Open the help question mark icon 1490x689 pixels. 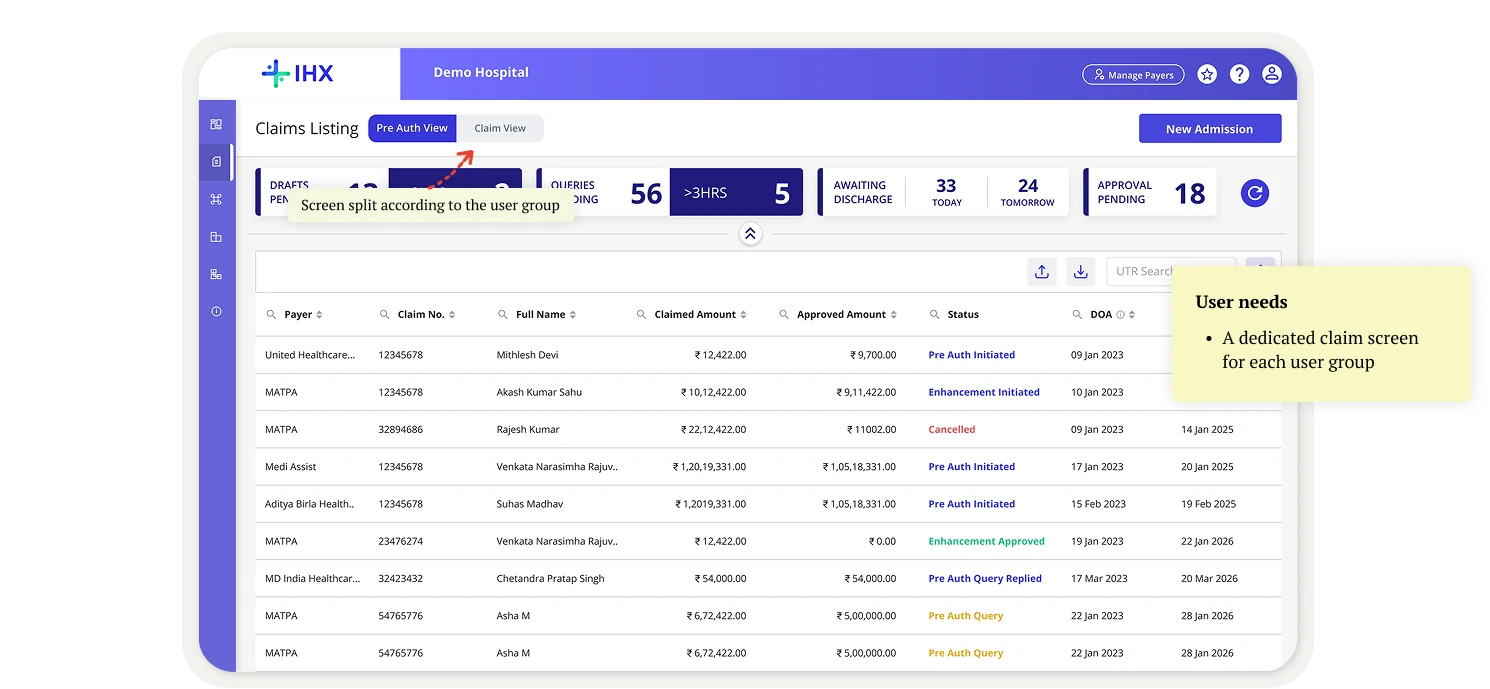1239,74
